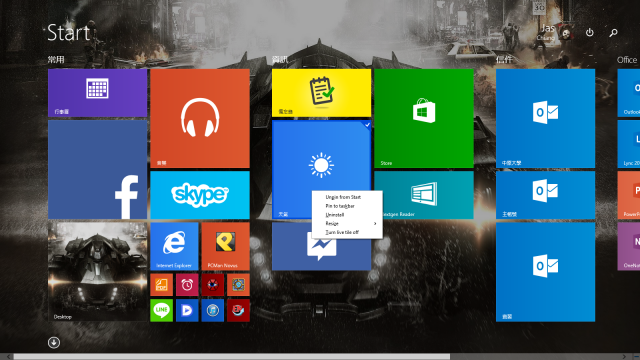This screenshot has width=640, height=360.
Task: Open the OneNote tile in Office group
Action: click(x=629, y=247)
